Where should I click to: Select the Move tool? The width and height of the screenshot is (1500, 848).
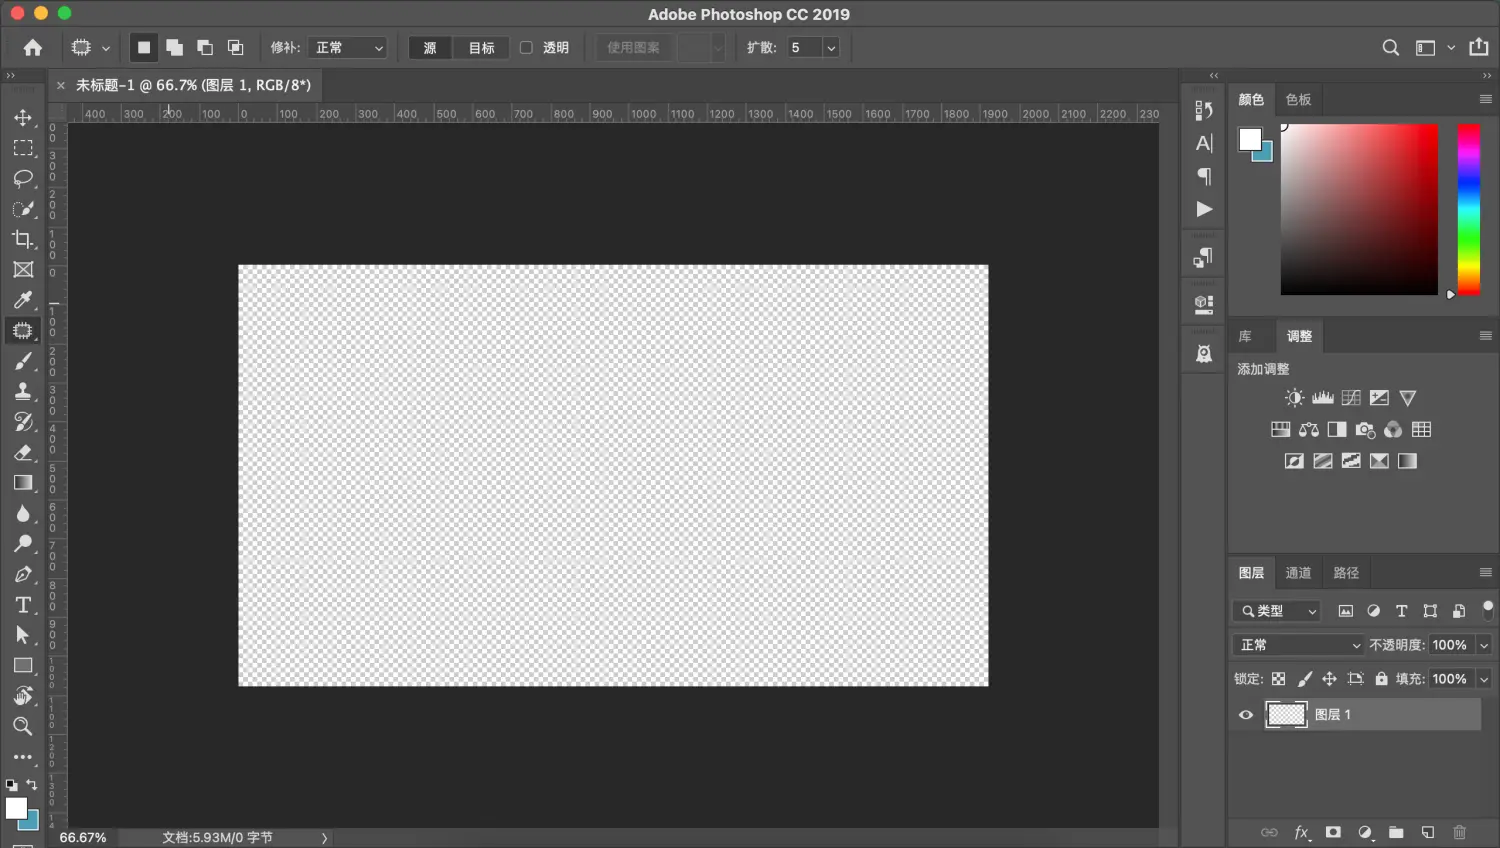[x=23, y=118]
